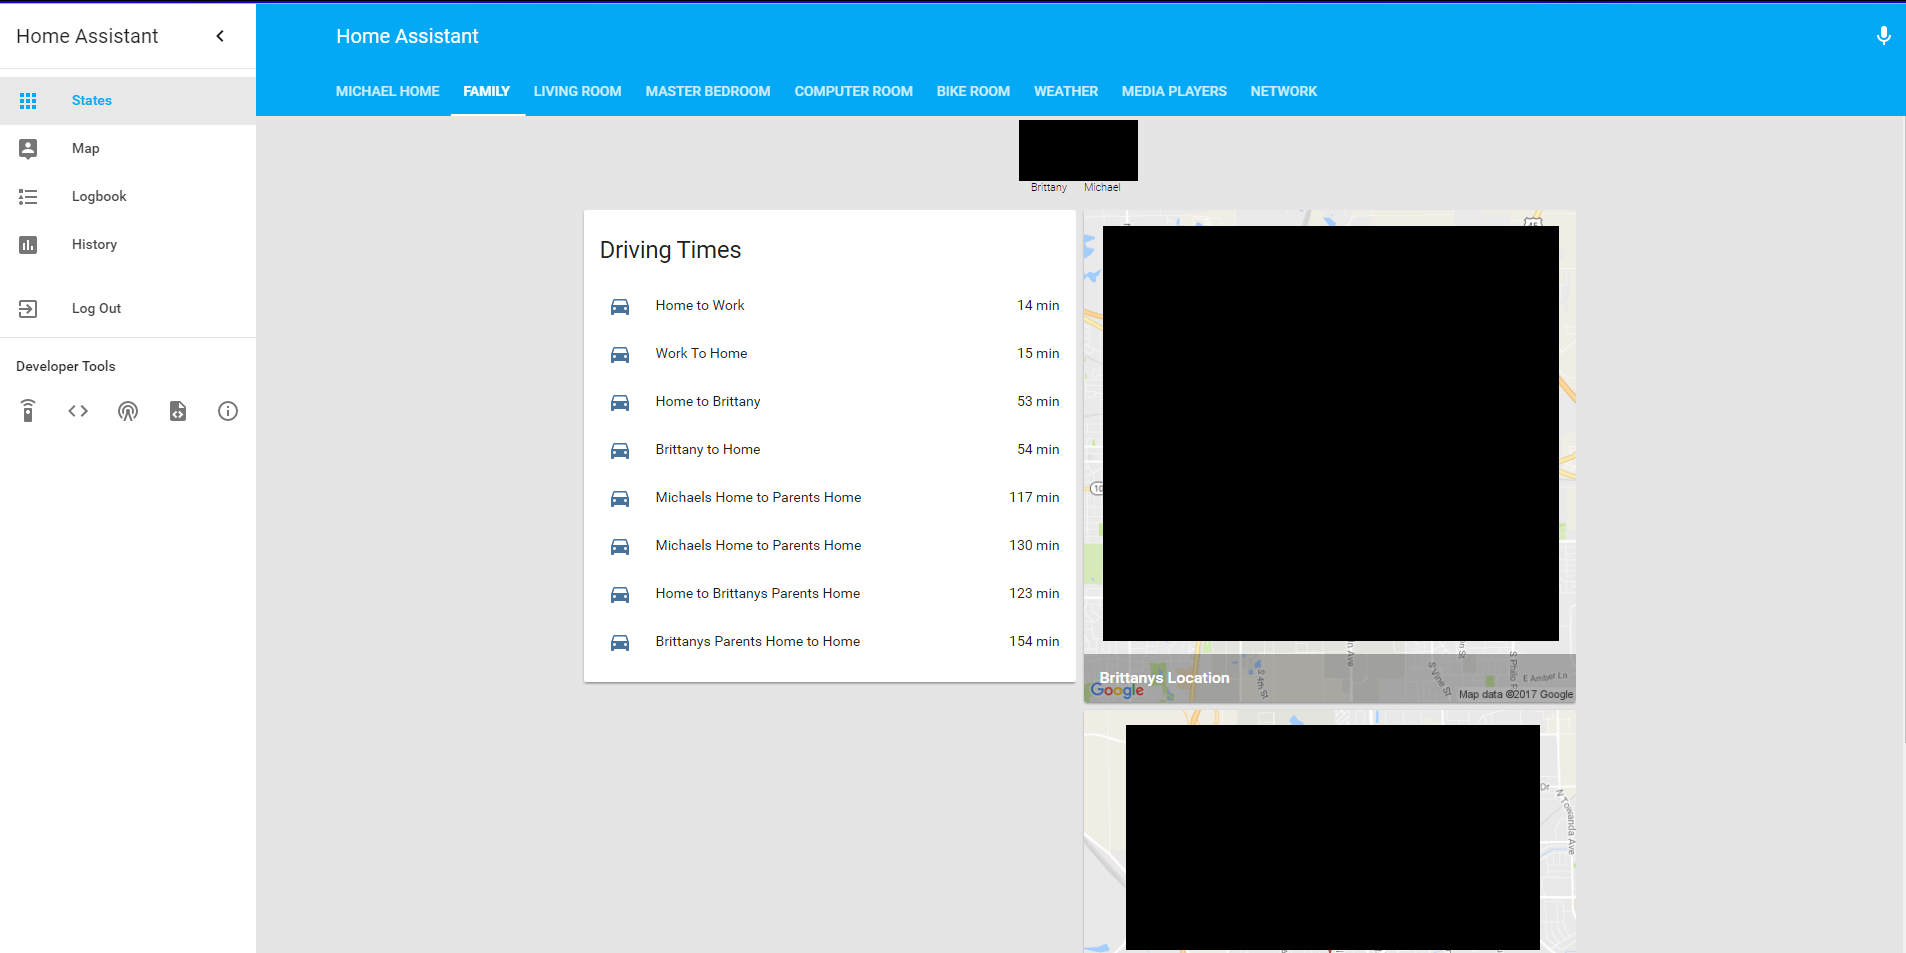Open History chart icon in sidebar
1906x953 pixels.
point(28,245)
